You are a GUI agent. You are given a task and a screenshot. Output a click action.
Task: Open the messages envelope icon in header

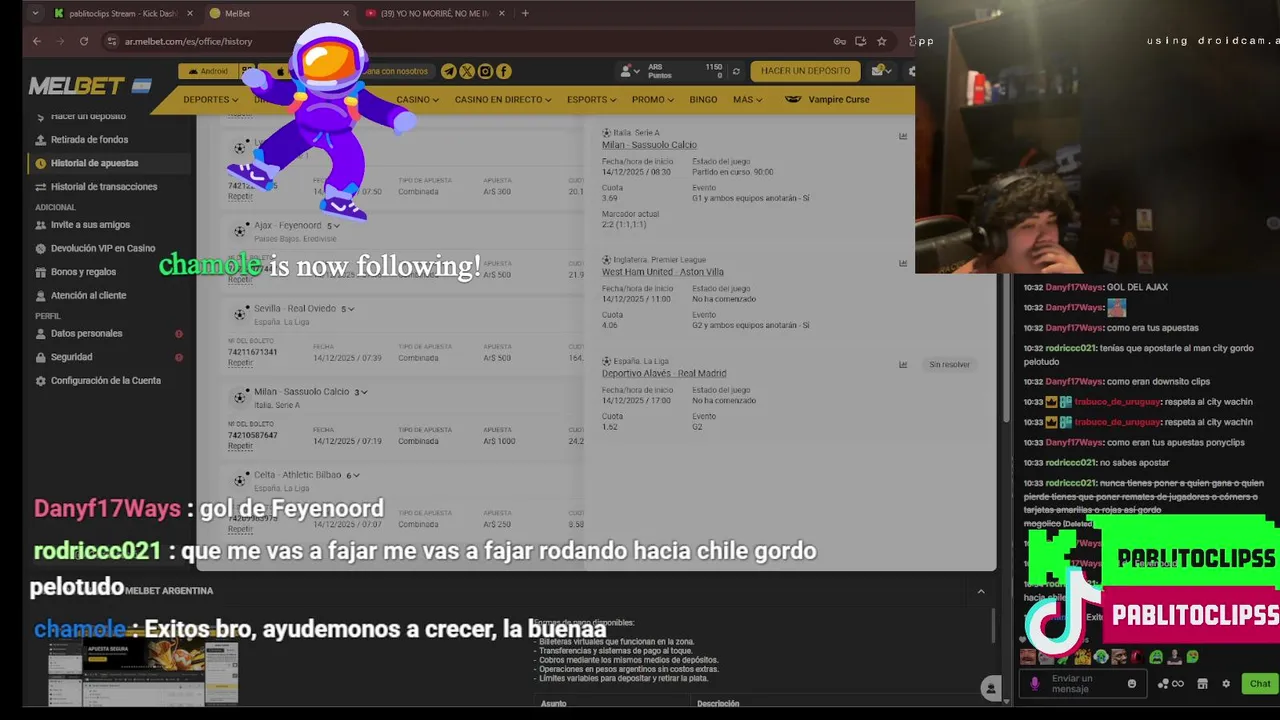click(879, 71)
